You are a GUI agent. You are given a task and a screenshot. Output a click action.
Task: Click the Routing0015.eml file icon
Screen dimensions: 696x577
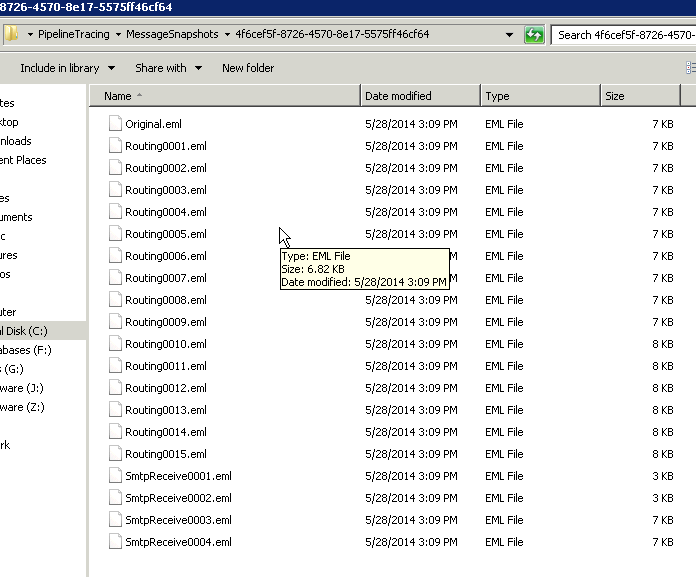coord(115,453)
